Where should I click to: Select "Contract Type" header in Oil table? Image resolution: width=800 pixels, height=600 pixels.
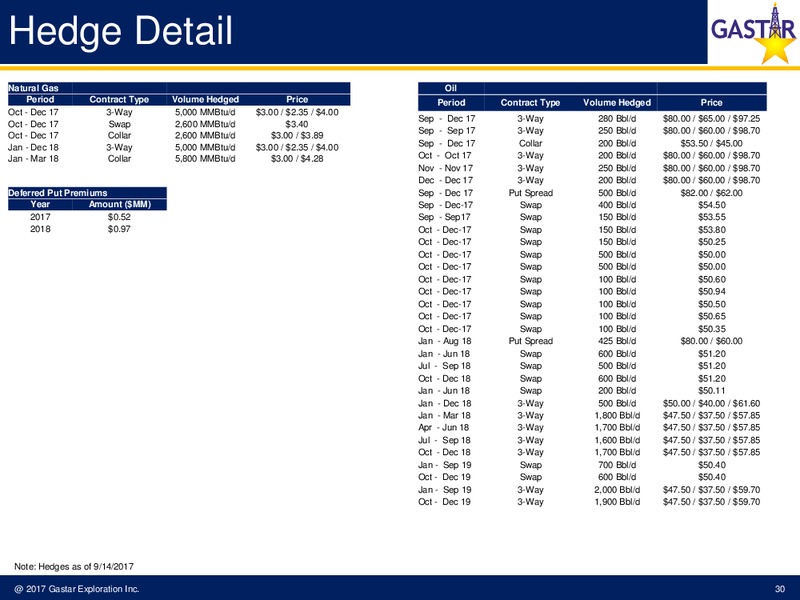click(x=530, y=103)
